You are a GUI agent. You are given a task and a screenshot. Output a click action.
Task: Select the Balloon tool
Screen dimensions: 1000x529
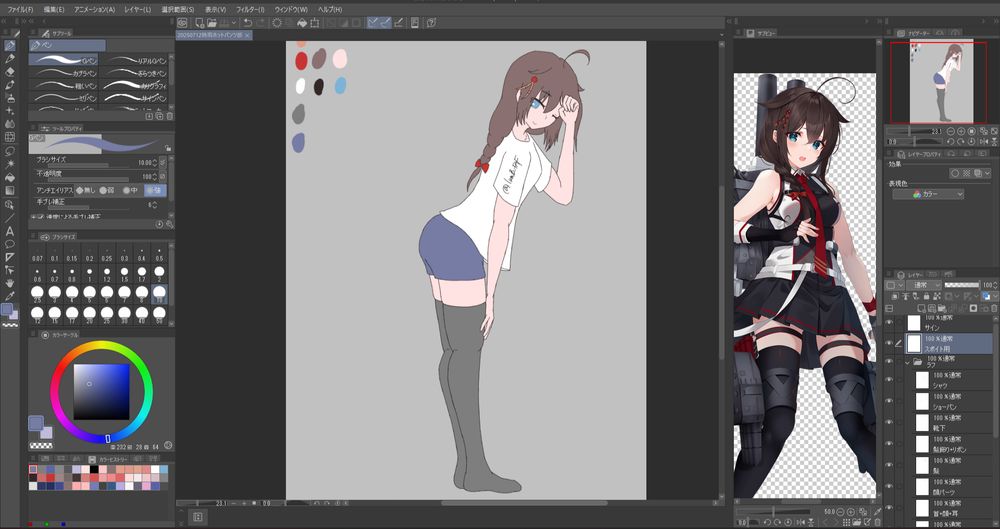coord(10,244)
